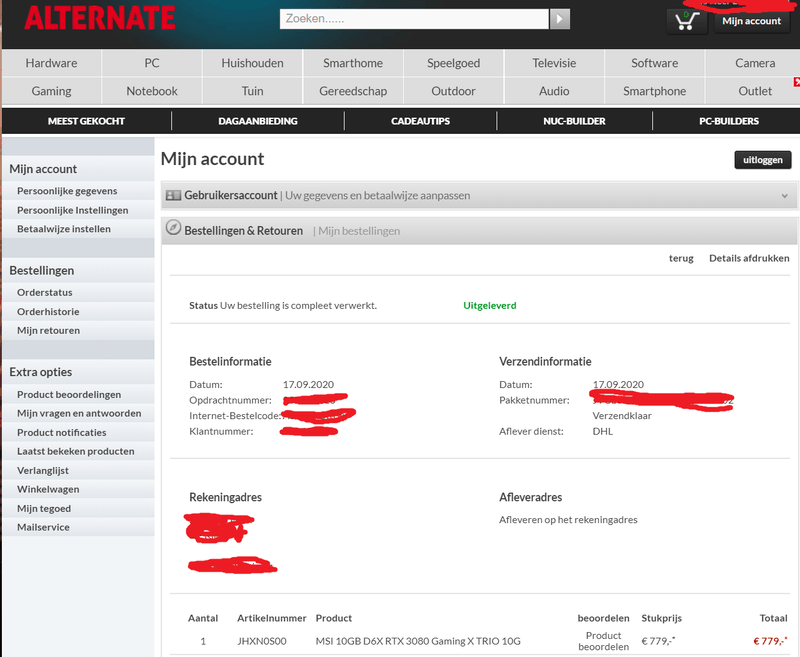
Task: Click the search submit arrow button
Action: (560, 19)
